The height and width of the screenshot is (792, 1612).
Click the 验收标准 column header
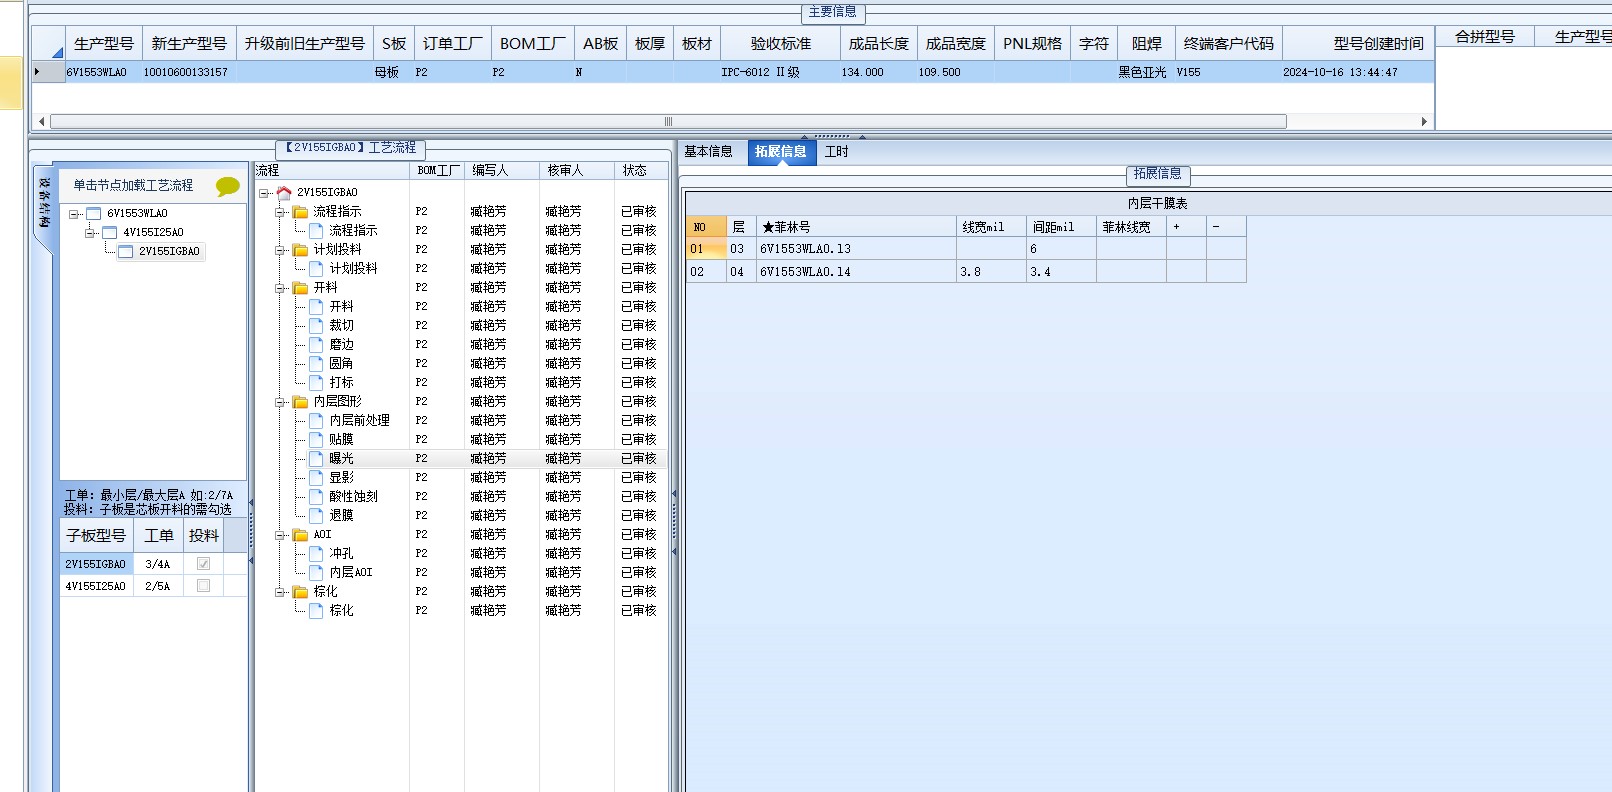point(781,44)
